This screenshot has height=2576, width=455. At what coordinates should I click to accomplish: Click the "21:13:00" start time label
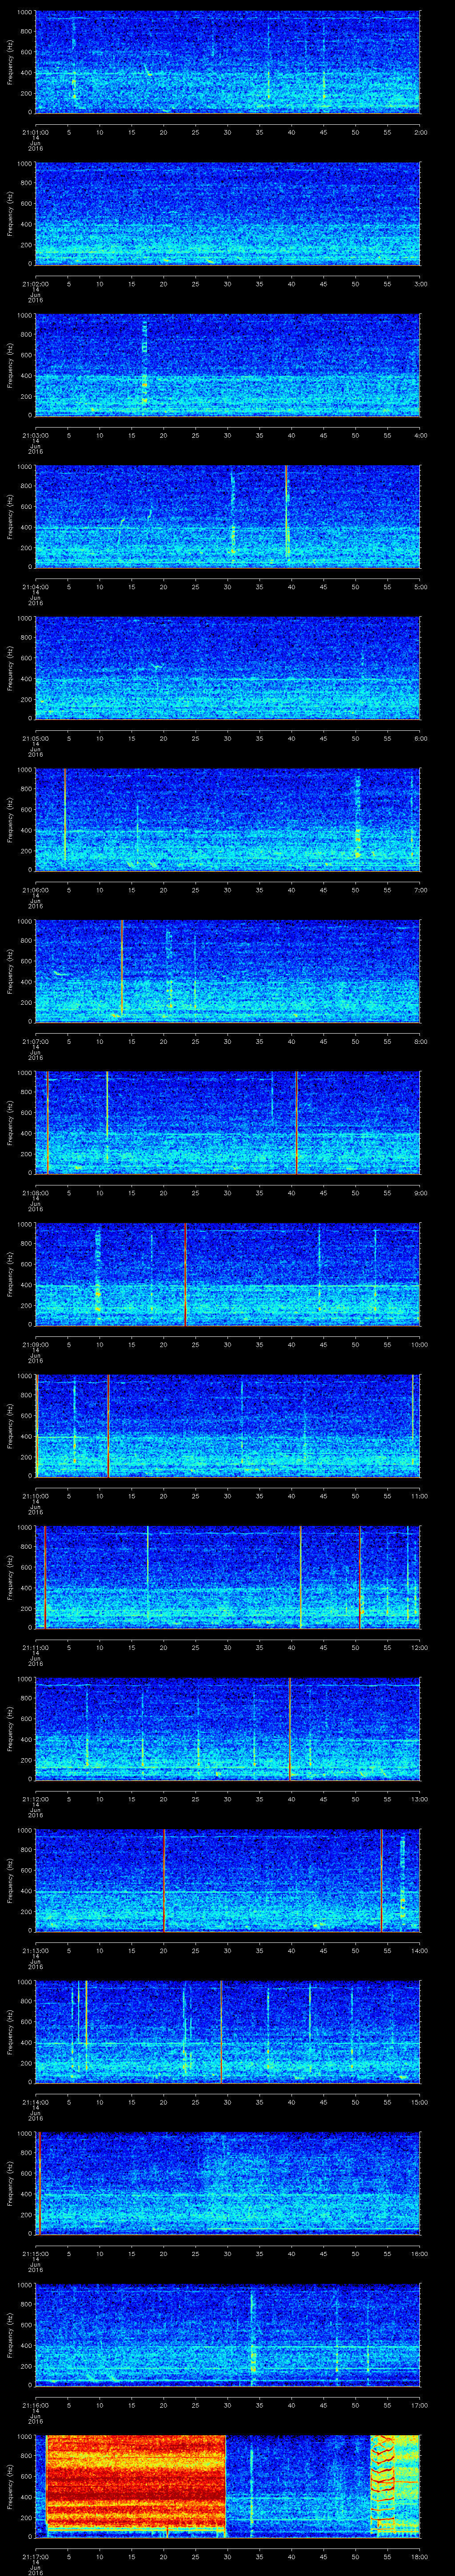[x=35, y=1950]
